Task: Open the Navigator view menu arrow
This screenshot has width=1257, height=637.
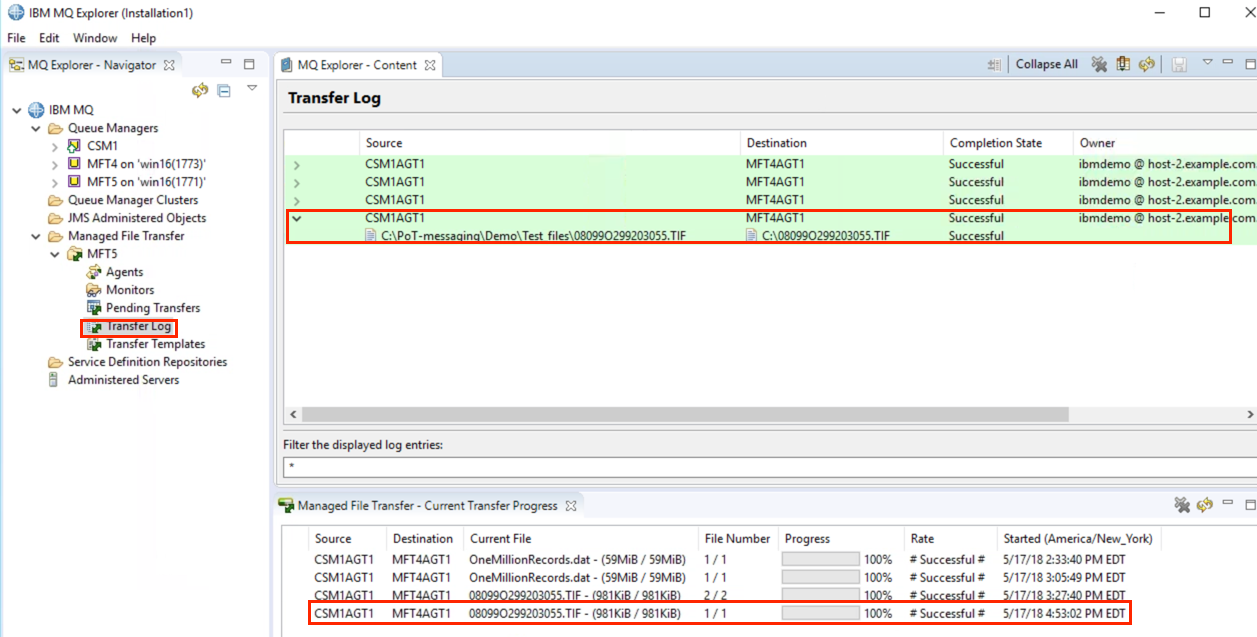Action: 252,88
